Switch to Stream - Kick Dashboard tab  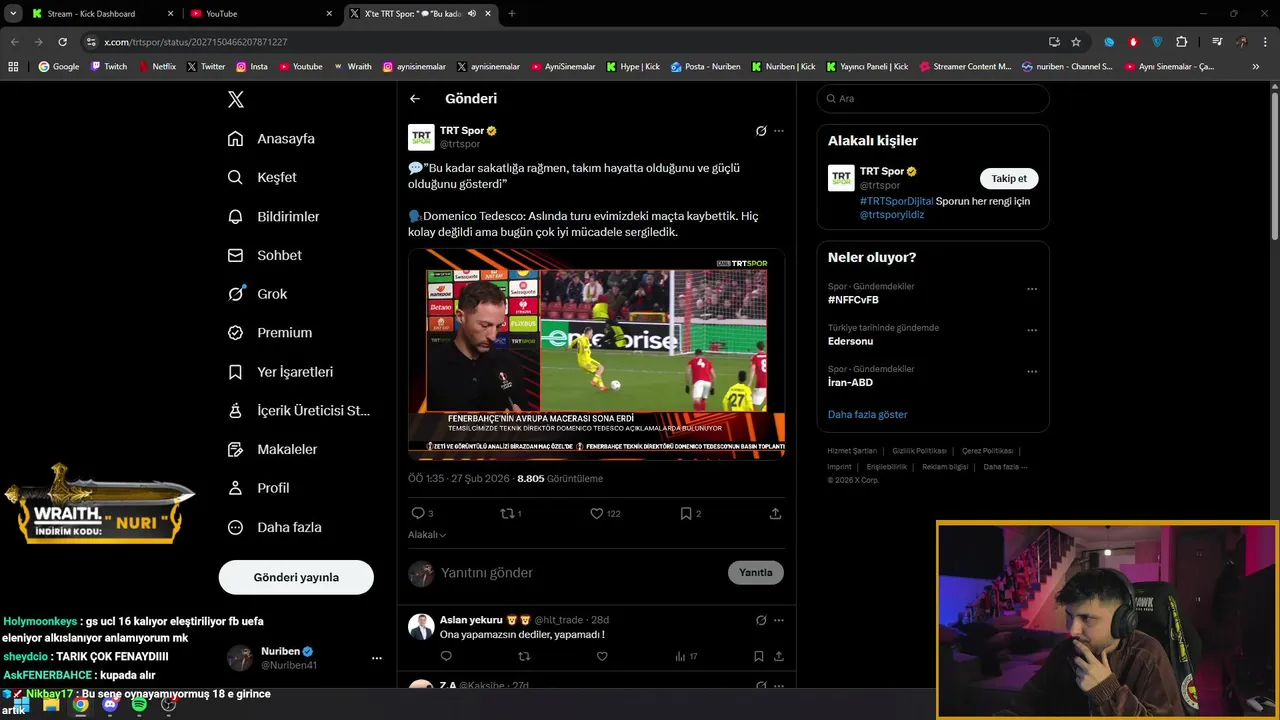[103, 14]
